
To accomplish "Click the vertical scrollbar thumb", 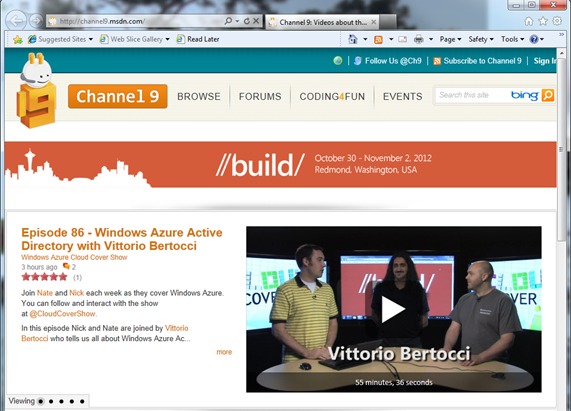I will point(561,149).
